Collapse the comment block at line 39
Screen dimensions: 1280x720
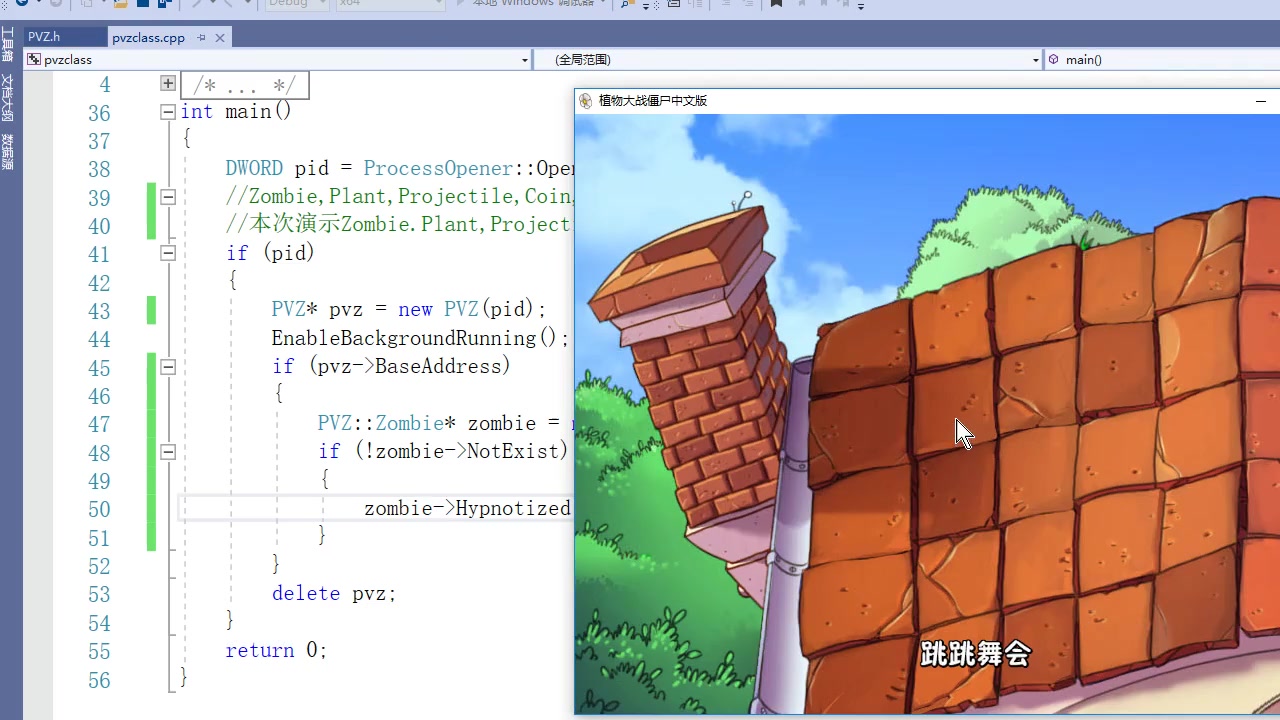[x=168, y=197]
